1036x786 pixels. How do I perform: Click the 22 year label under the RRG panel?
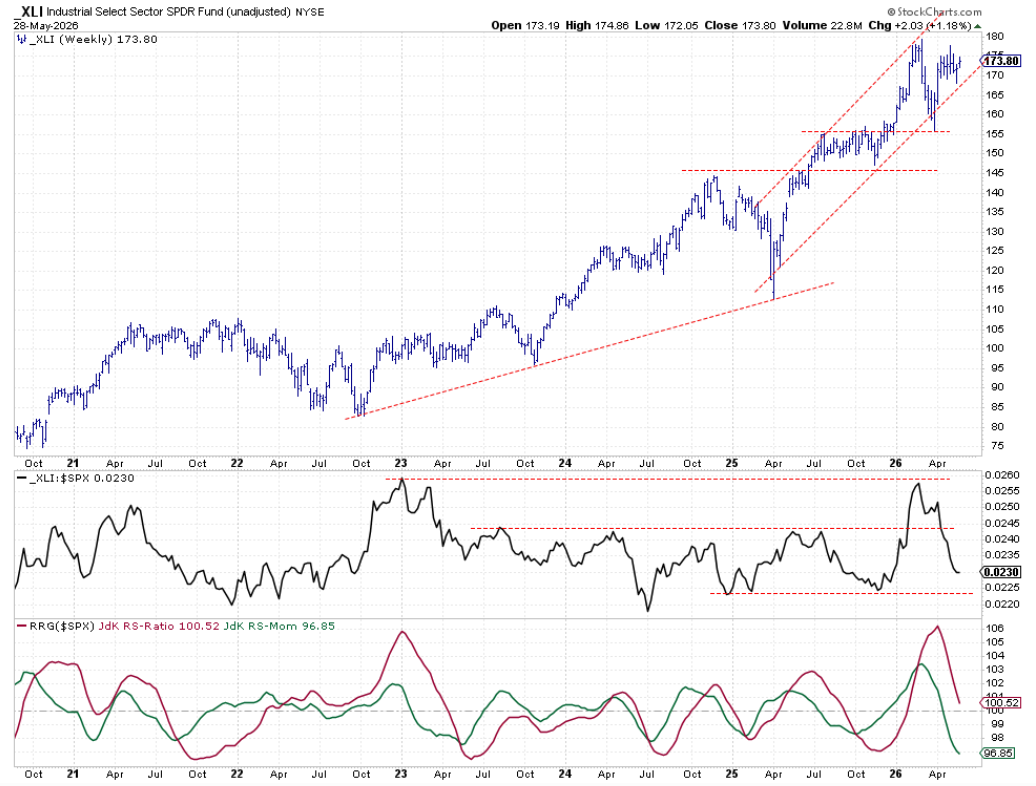237,773
